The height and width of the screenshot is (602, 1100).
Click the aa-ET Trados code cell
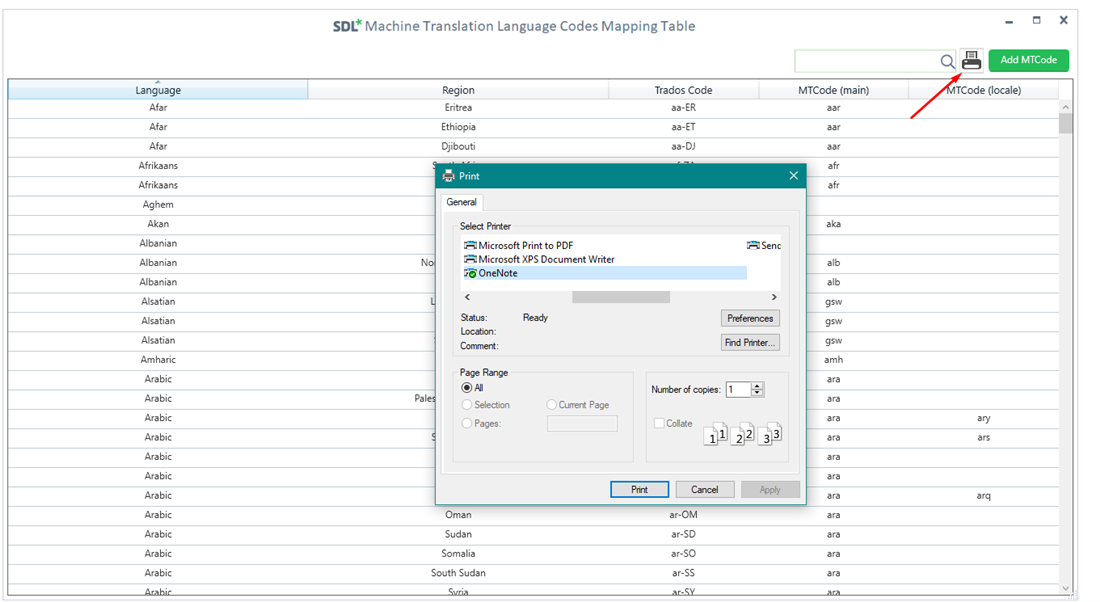tap(683, 127)
